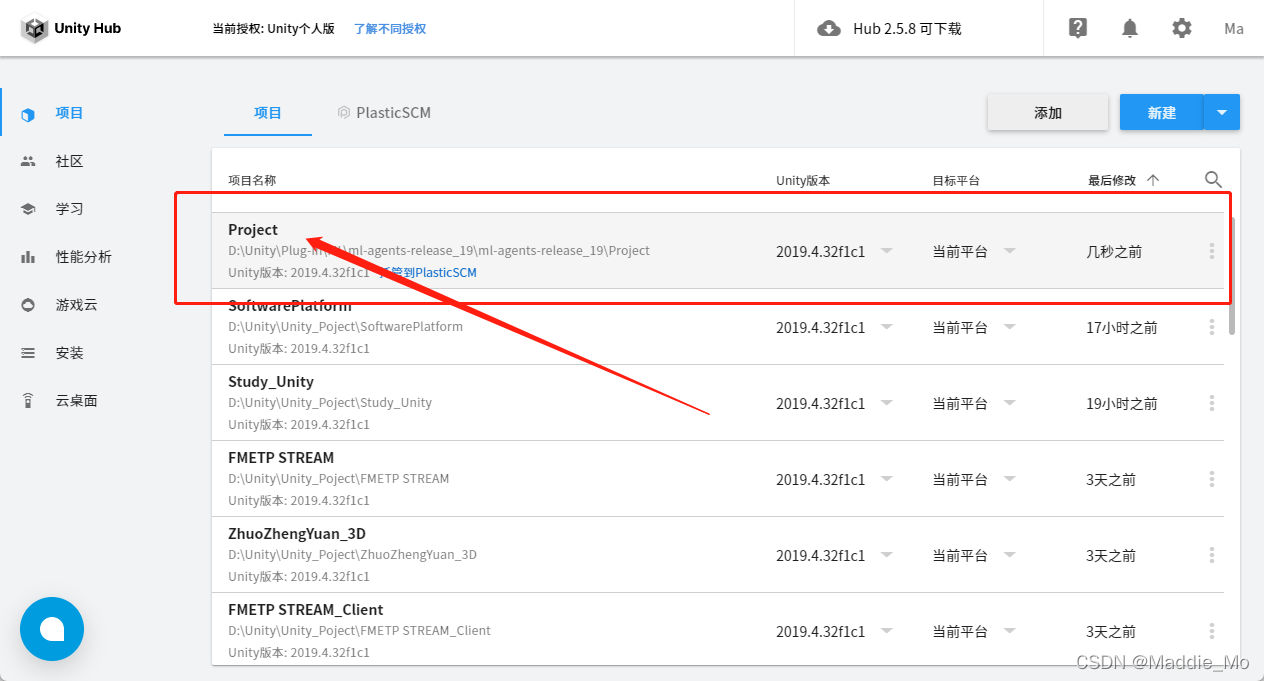Open the three-dot menu for Study_Unity row
This screenshot has height=681, width=1264.
pyautogui.click(x=1212, y=403)
